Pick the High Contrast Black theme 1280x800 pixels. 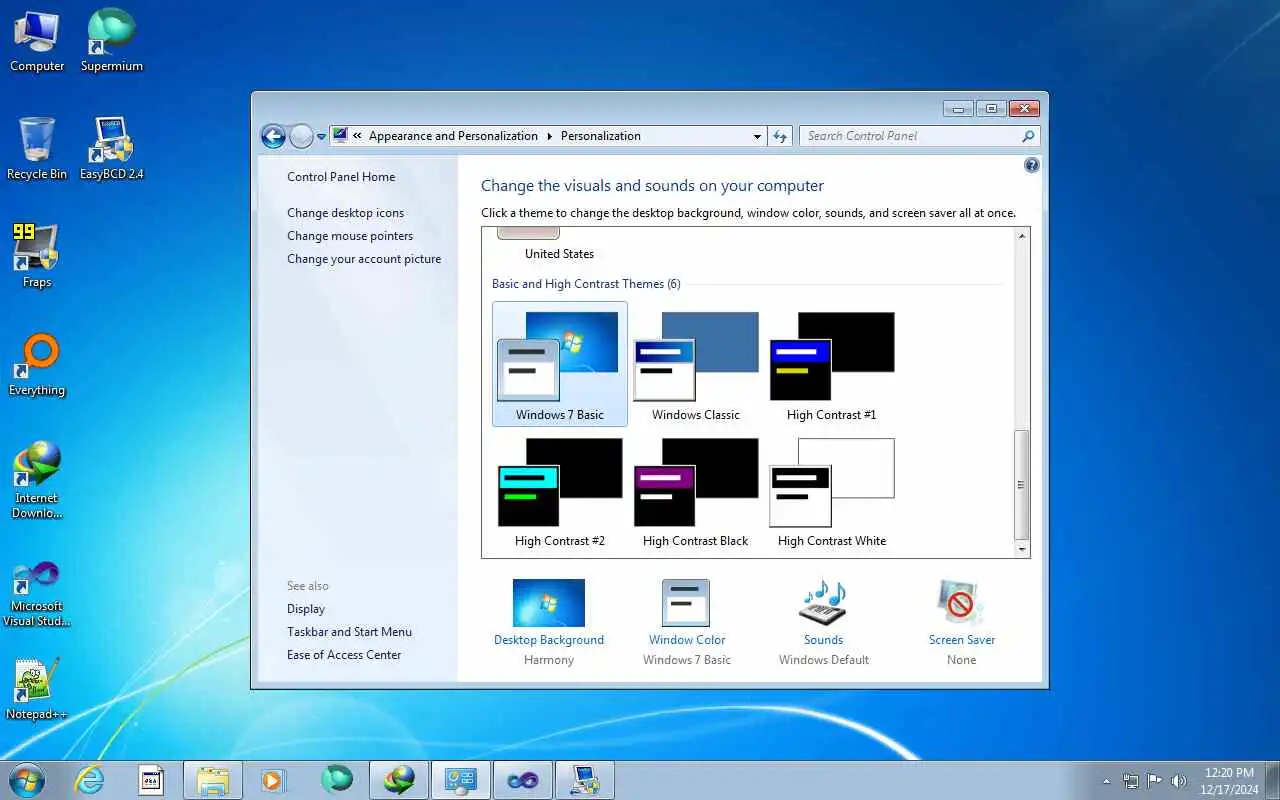point(696,491)
